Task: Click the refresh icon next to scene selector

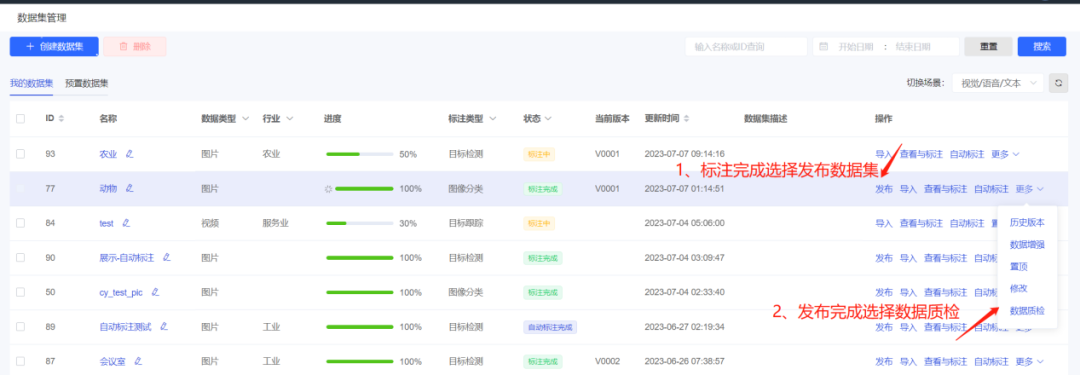Action: tap(1058, 83)
